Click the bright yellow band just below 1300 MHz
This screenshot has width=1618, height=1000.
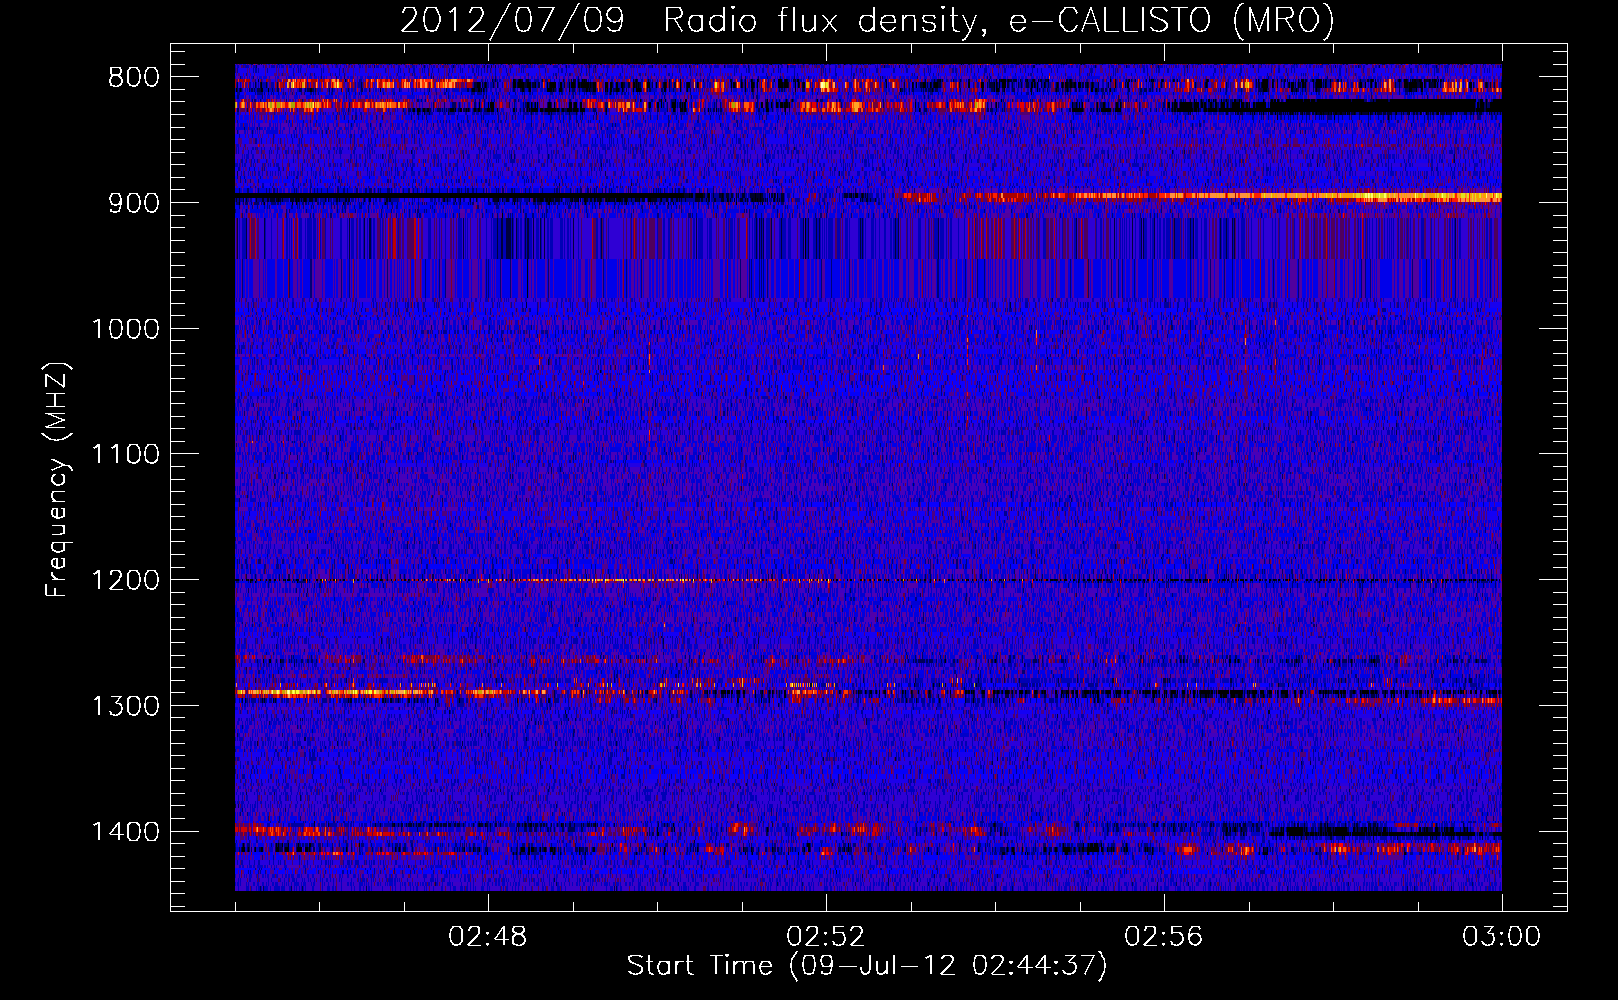[390, 691]
